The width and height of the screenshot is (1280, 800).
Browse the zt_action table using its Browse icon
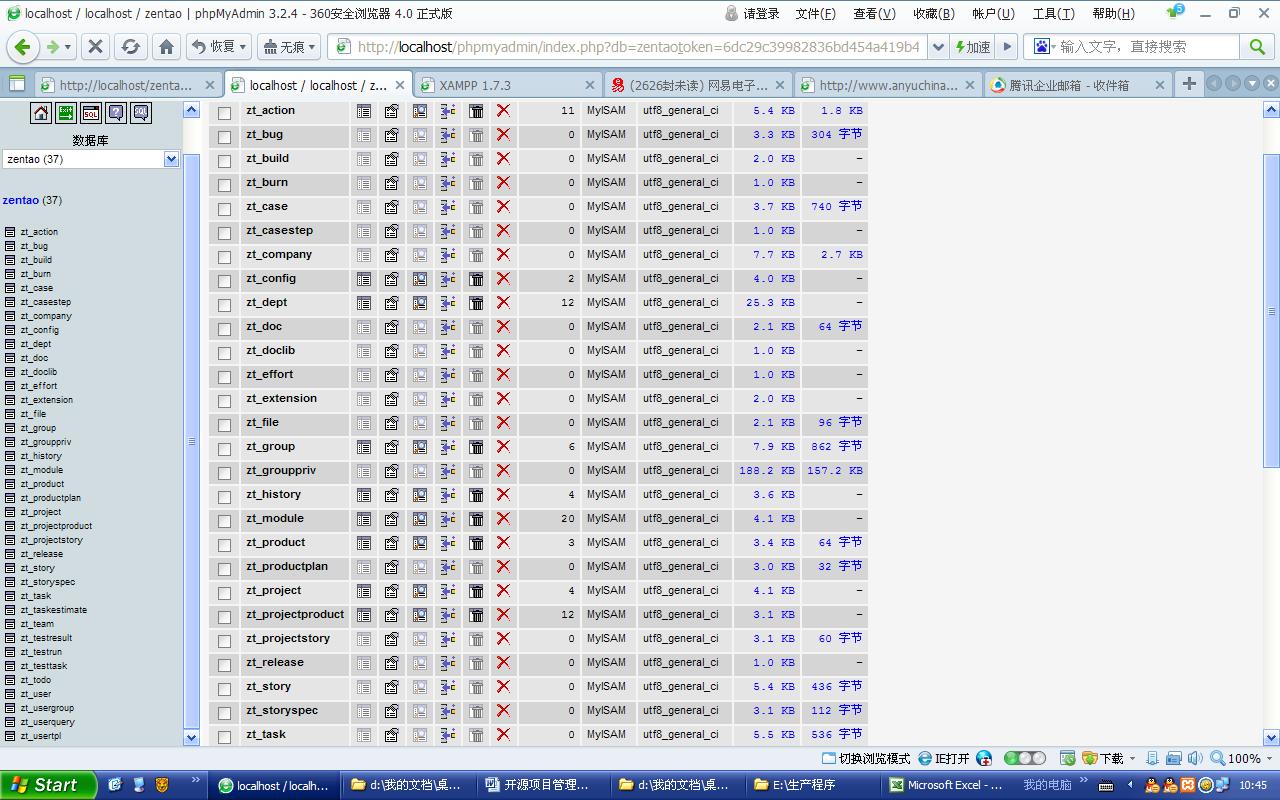(363, 110)
